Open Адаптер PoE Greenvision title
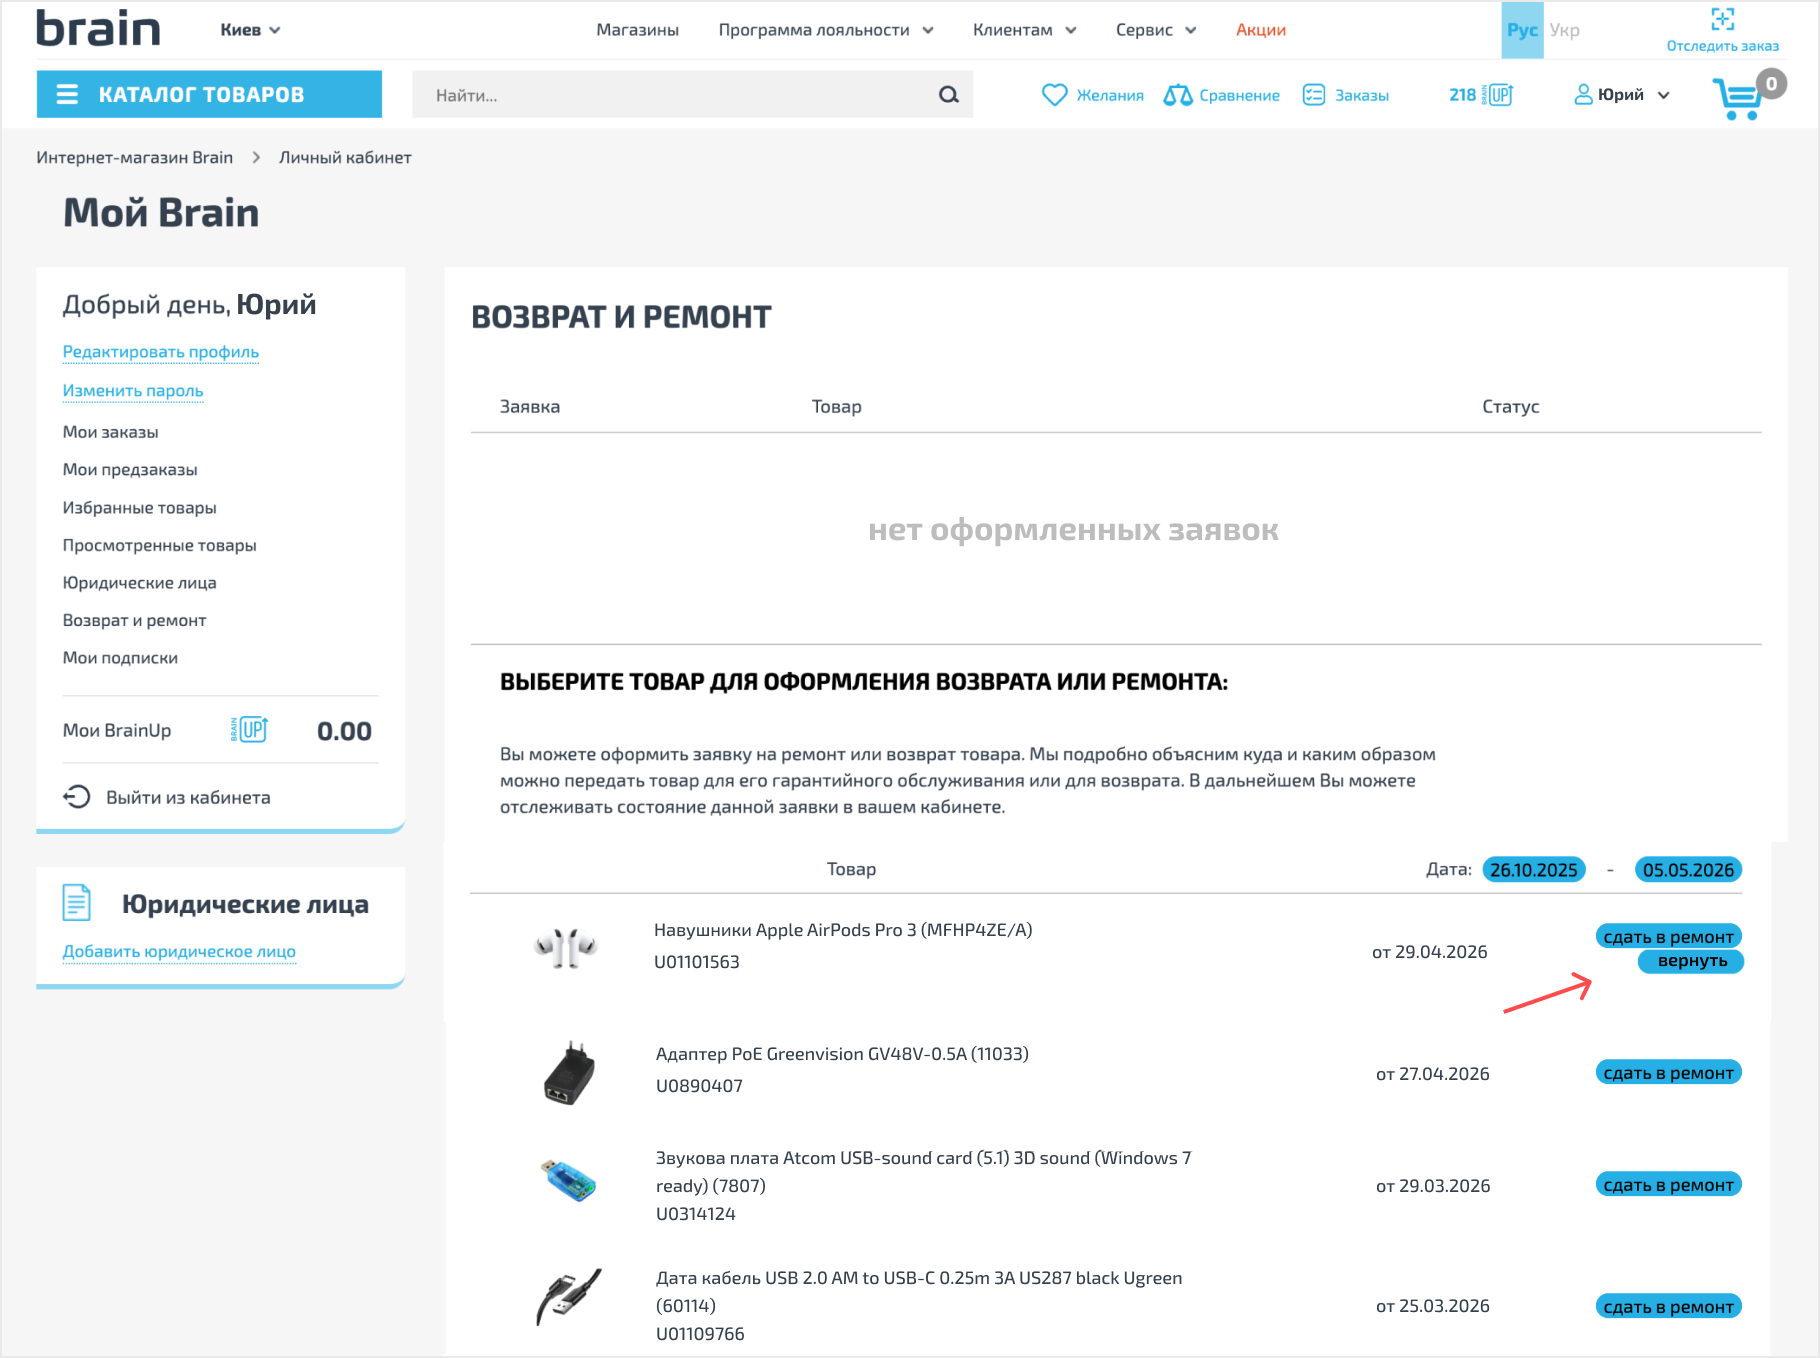Screen dimensions: 1820x1358 (842, 1054)
